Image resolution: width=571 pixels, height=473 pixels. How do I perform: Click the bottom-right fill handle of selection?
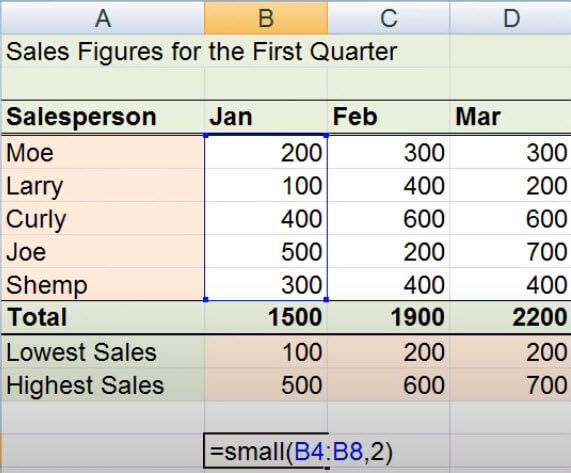pos(326,299)
